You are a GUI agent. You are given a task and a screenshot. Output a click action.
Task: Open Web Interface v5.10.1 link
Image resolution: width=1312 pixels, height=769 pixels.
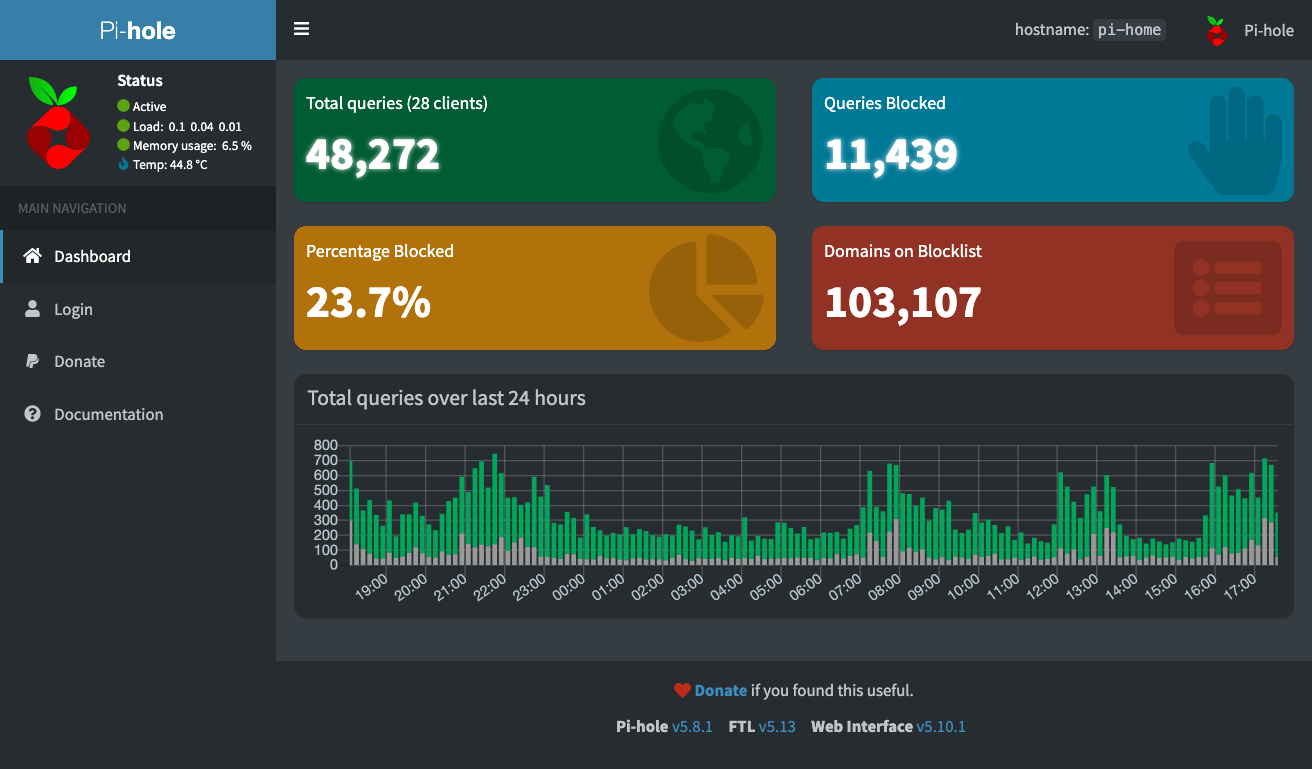pyautogui.click(x=941, y=726)
